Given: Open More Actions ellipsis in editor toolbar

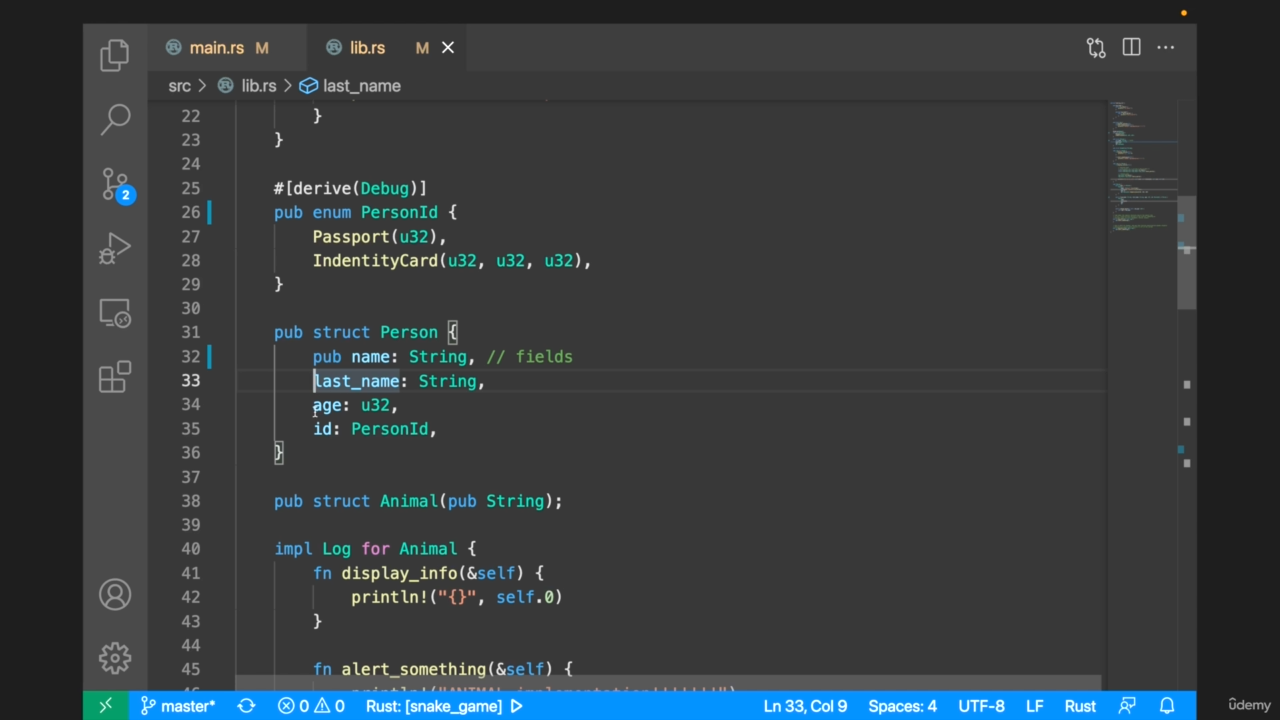Looking at the screenshot, I should 1166,48.
